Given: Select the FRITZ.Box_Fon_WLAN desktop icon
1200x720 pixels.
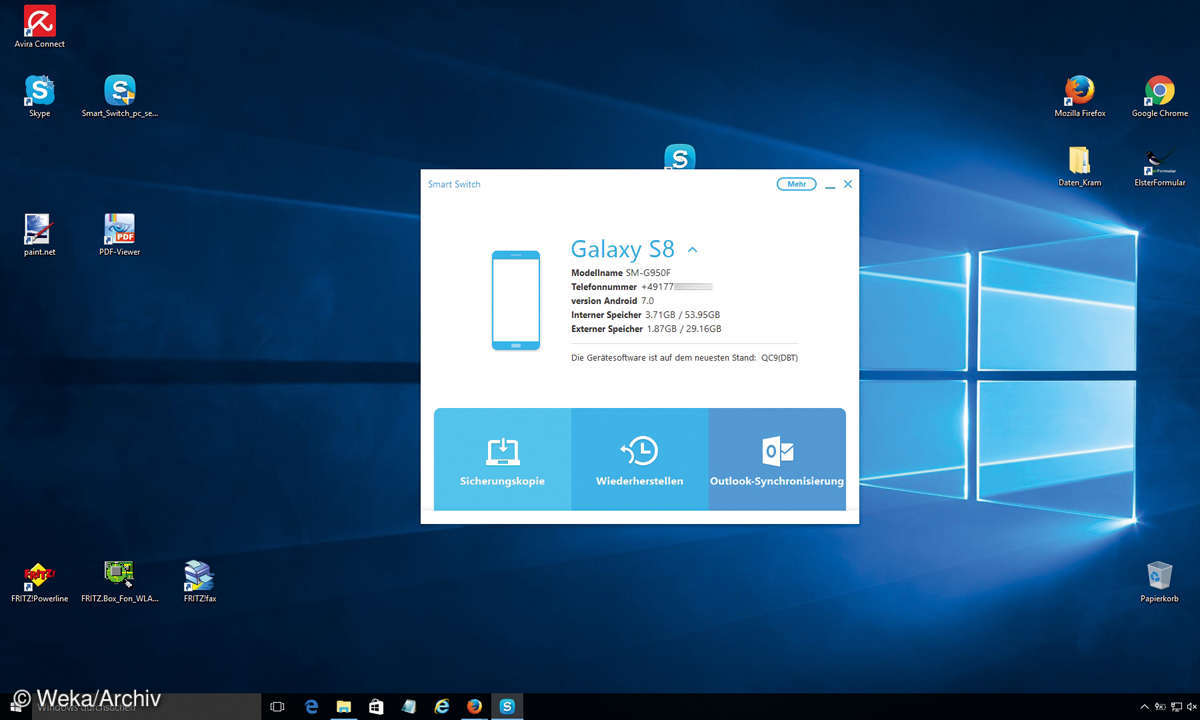Looking at the screenshot, I should pyautogui.click(x=120, y=582).
